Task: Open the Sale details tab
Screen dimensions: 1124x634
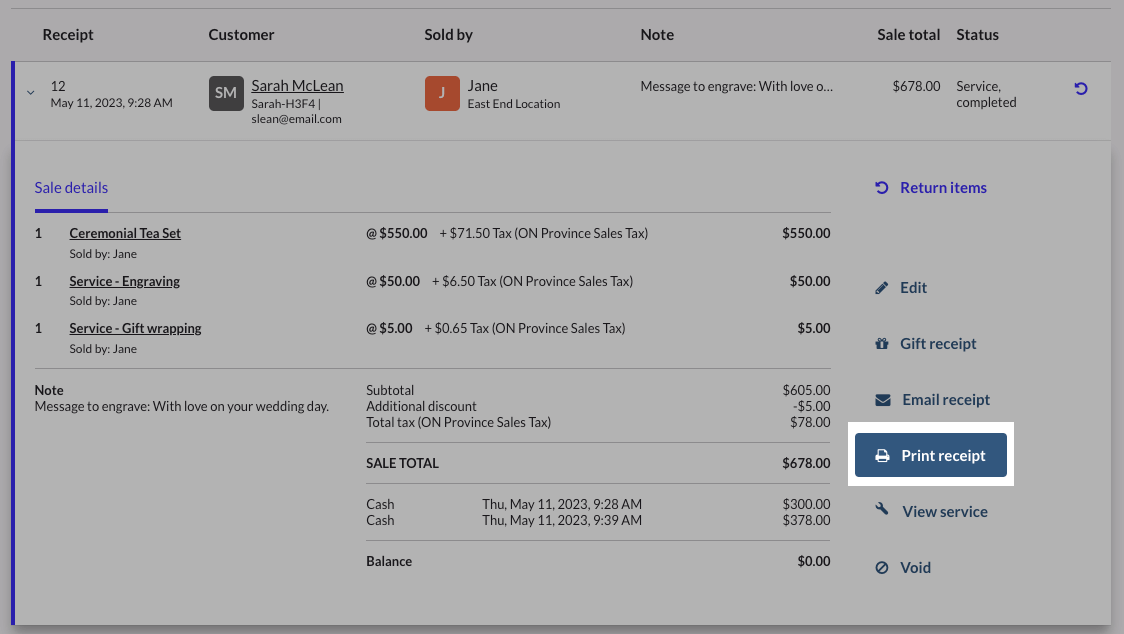Action: [71, 188]
